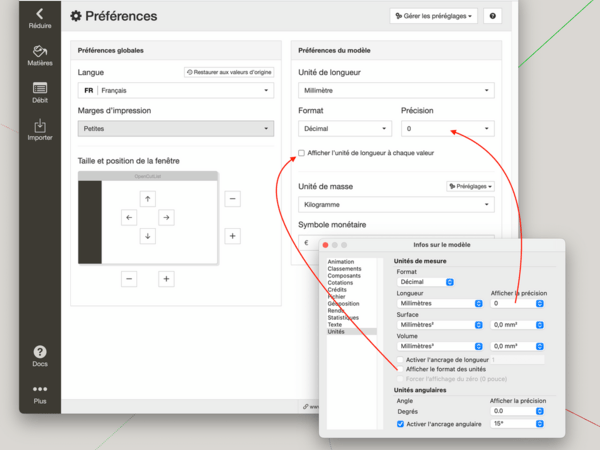
Task: Open the Docs help icon
Action: coord(40,356)
